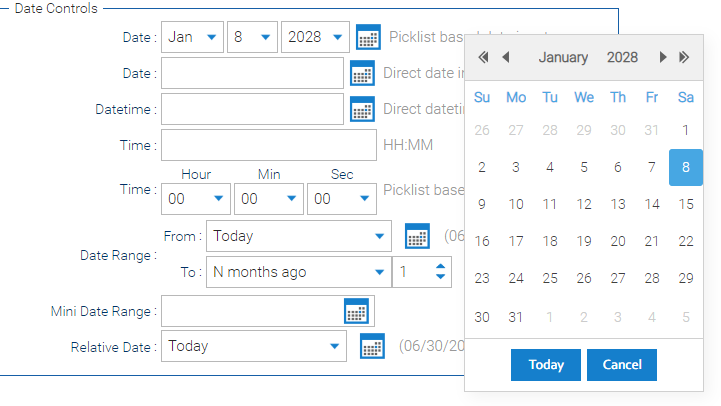Screen dimensions: 721x406
Task: Increase the months-ago stepper value
Action: [440, 267]
